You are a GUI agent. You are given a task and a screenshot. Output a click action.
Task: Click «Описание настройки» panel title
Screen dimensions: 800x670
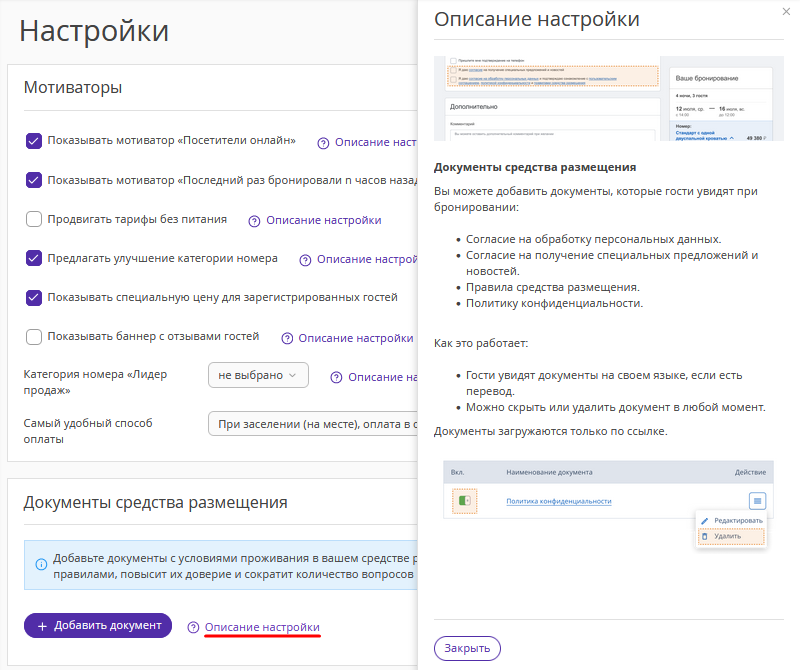pyautogui.click(x=537, y=19)
